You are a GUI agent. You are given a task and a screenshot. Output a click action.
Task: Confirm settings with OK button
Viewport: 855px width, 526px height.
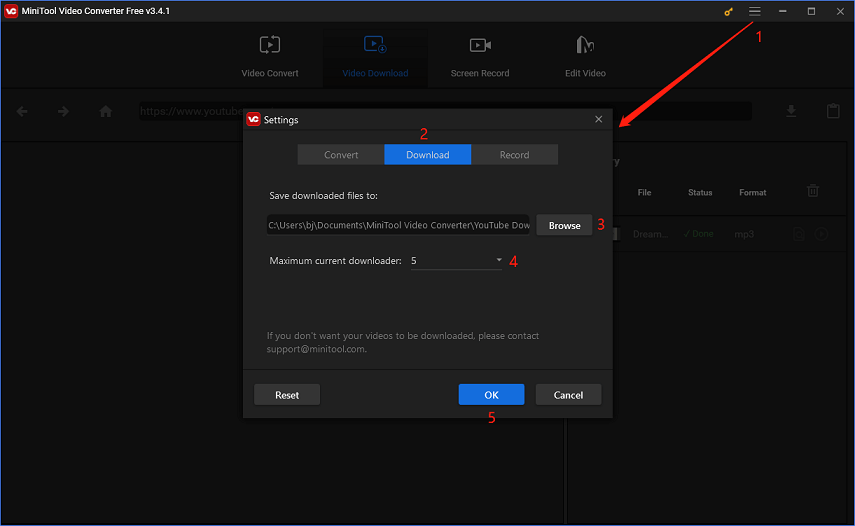491,395
